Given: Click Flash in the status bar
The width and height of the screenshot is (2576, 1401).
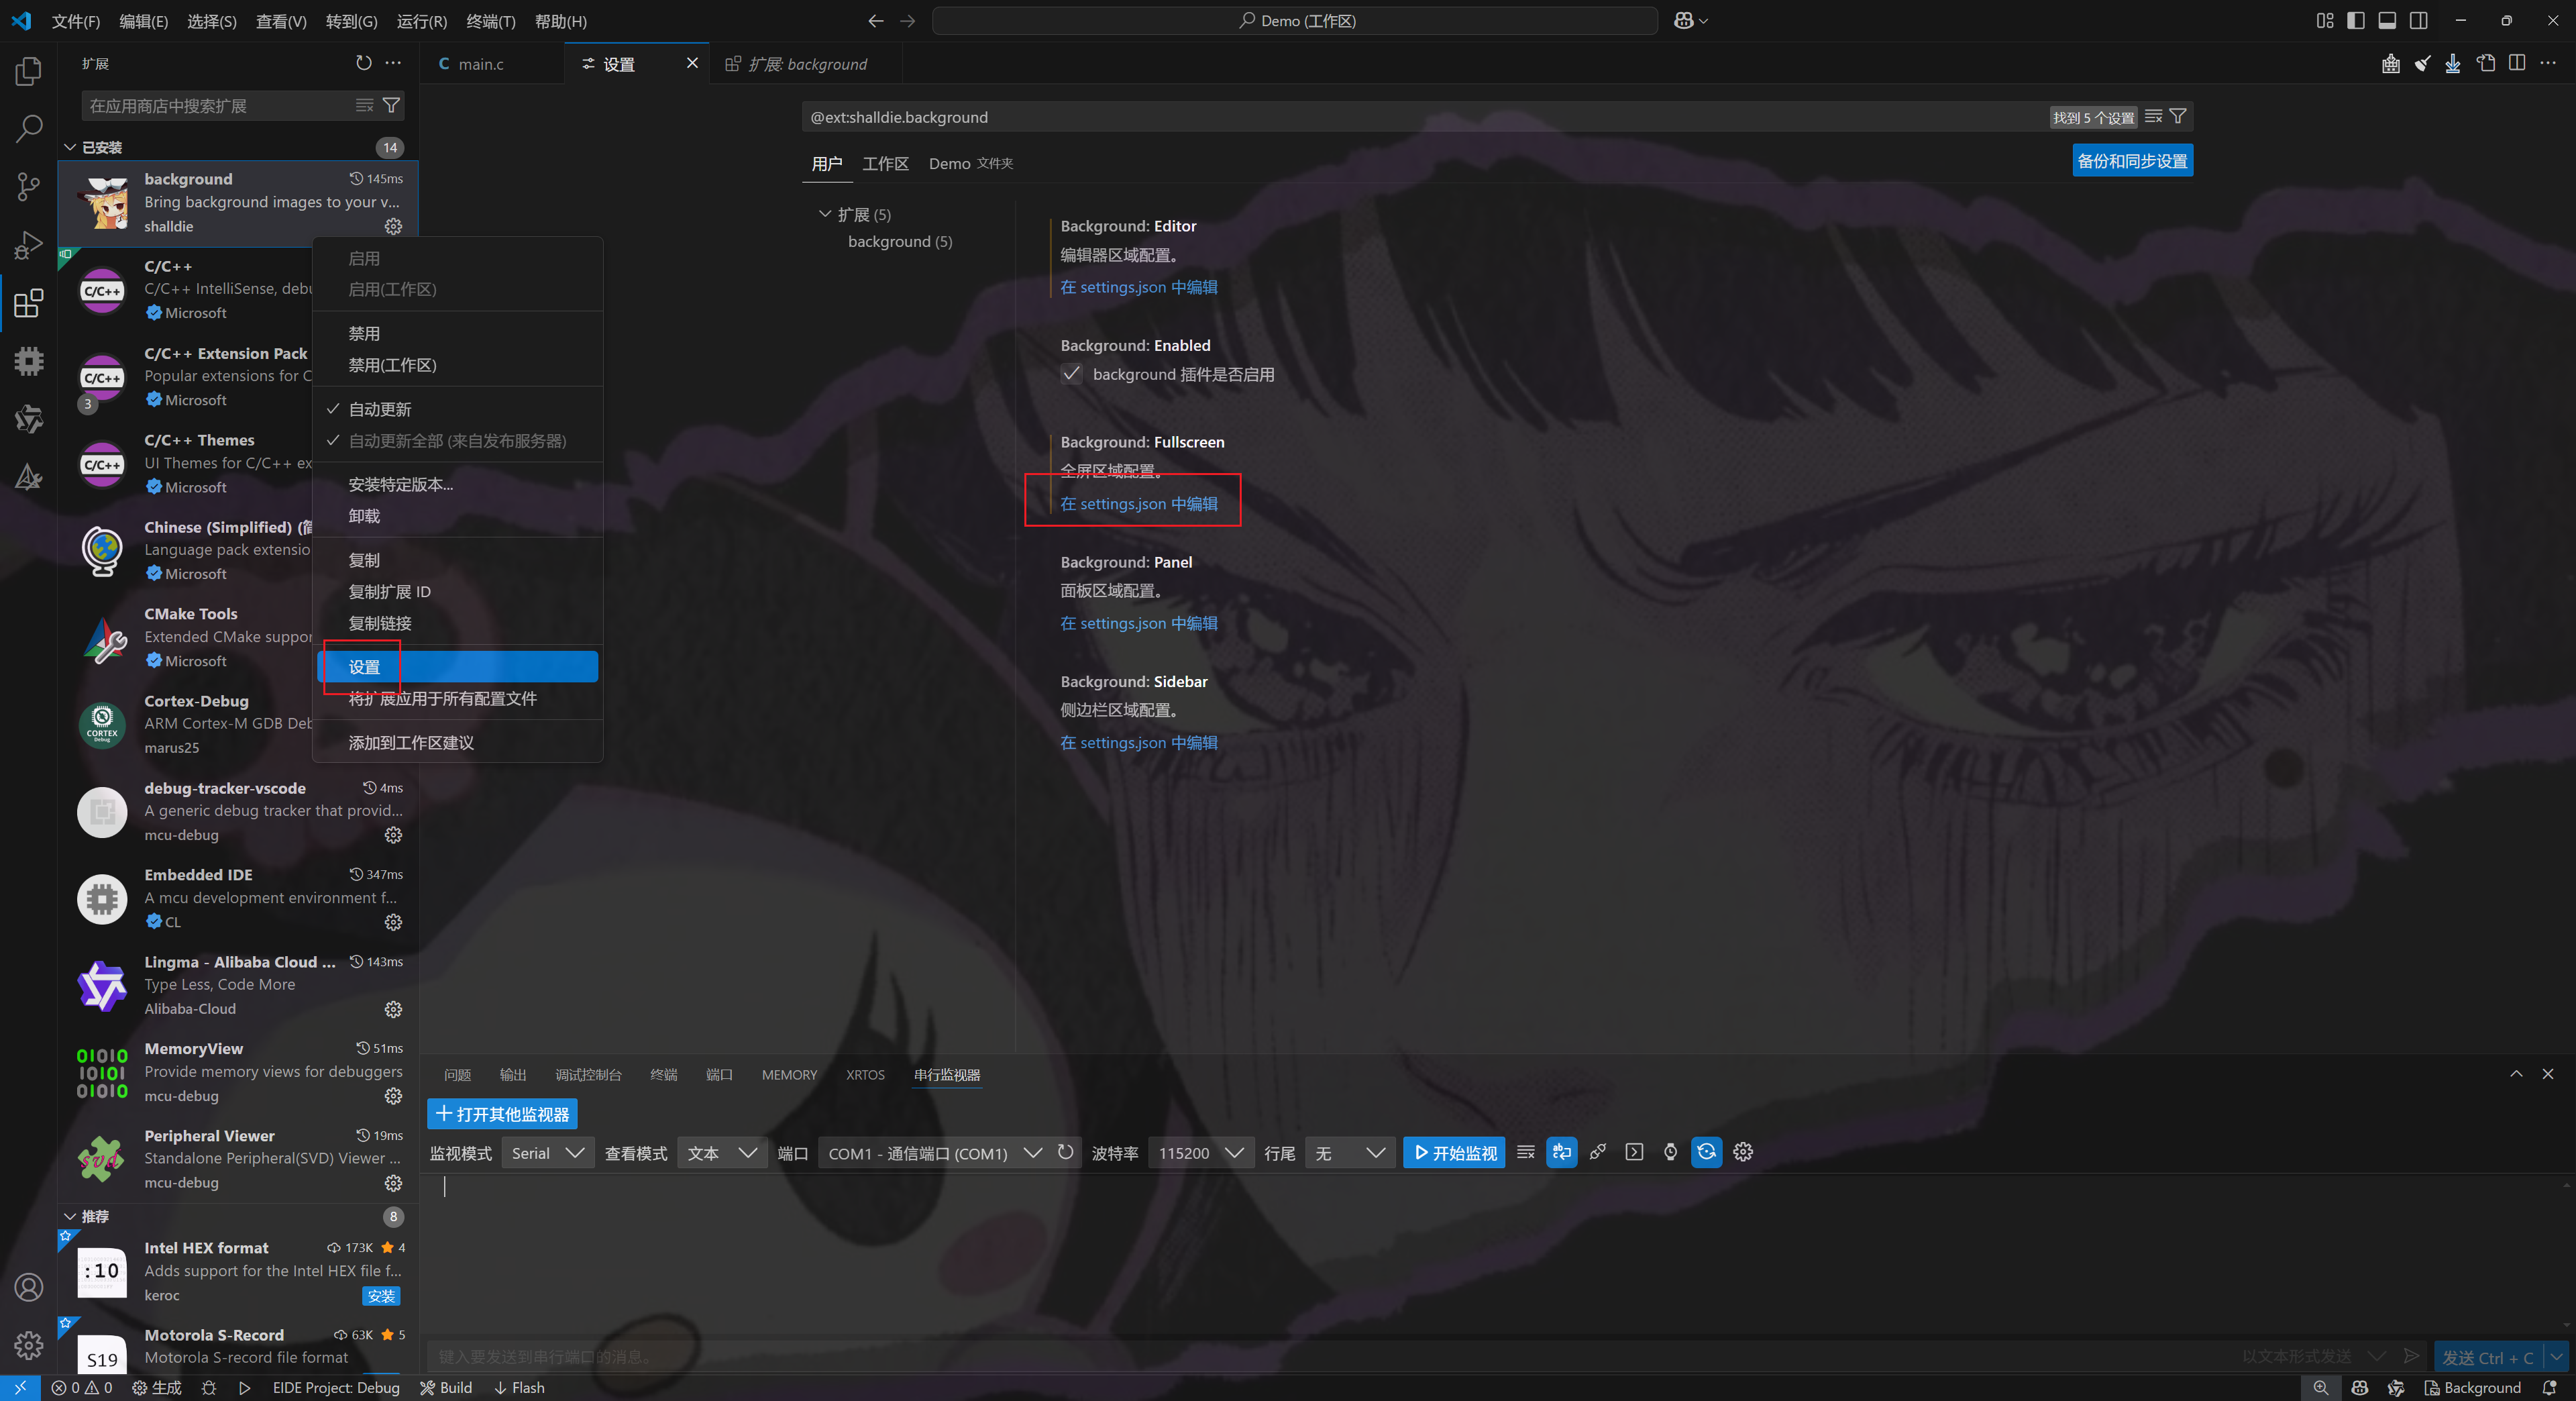Looking at the screenshot, I should click(x=519, y=1388).
